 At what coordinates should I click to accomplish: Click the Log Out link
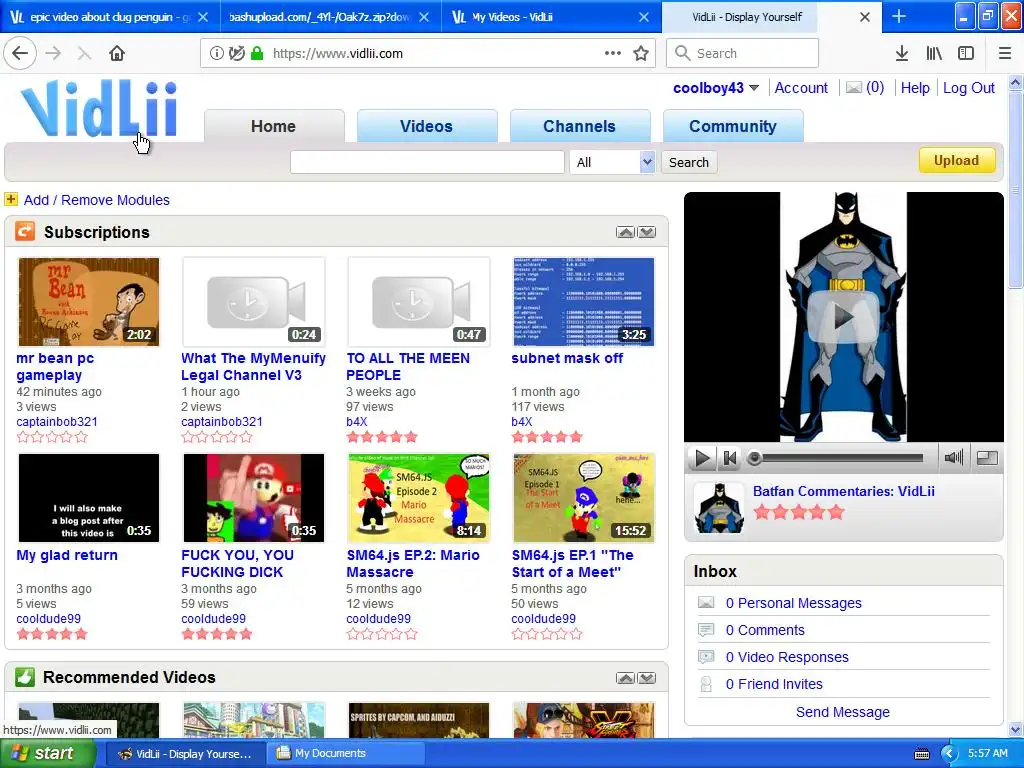[968, 88]
